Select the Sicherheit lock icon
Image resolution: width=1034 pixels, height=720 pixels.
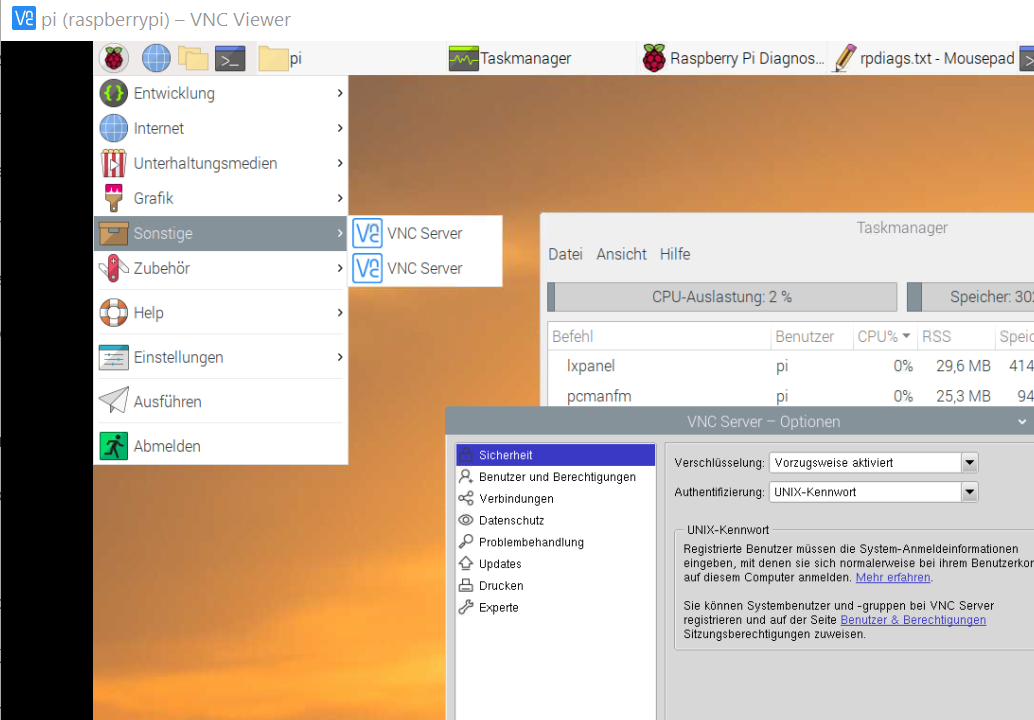[x=466, y=454]
